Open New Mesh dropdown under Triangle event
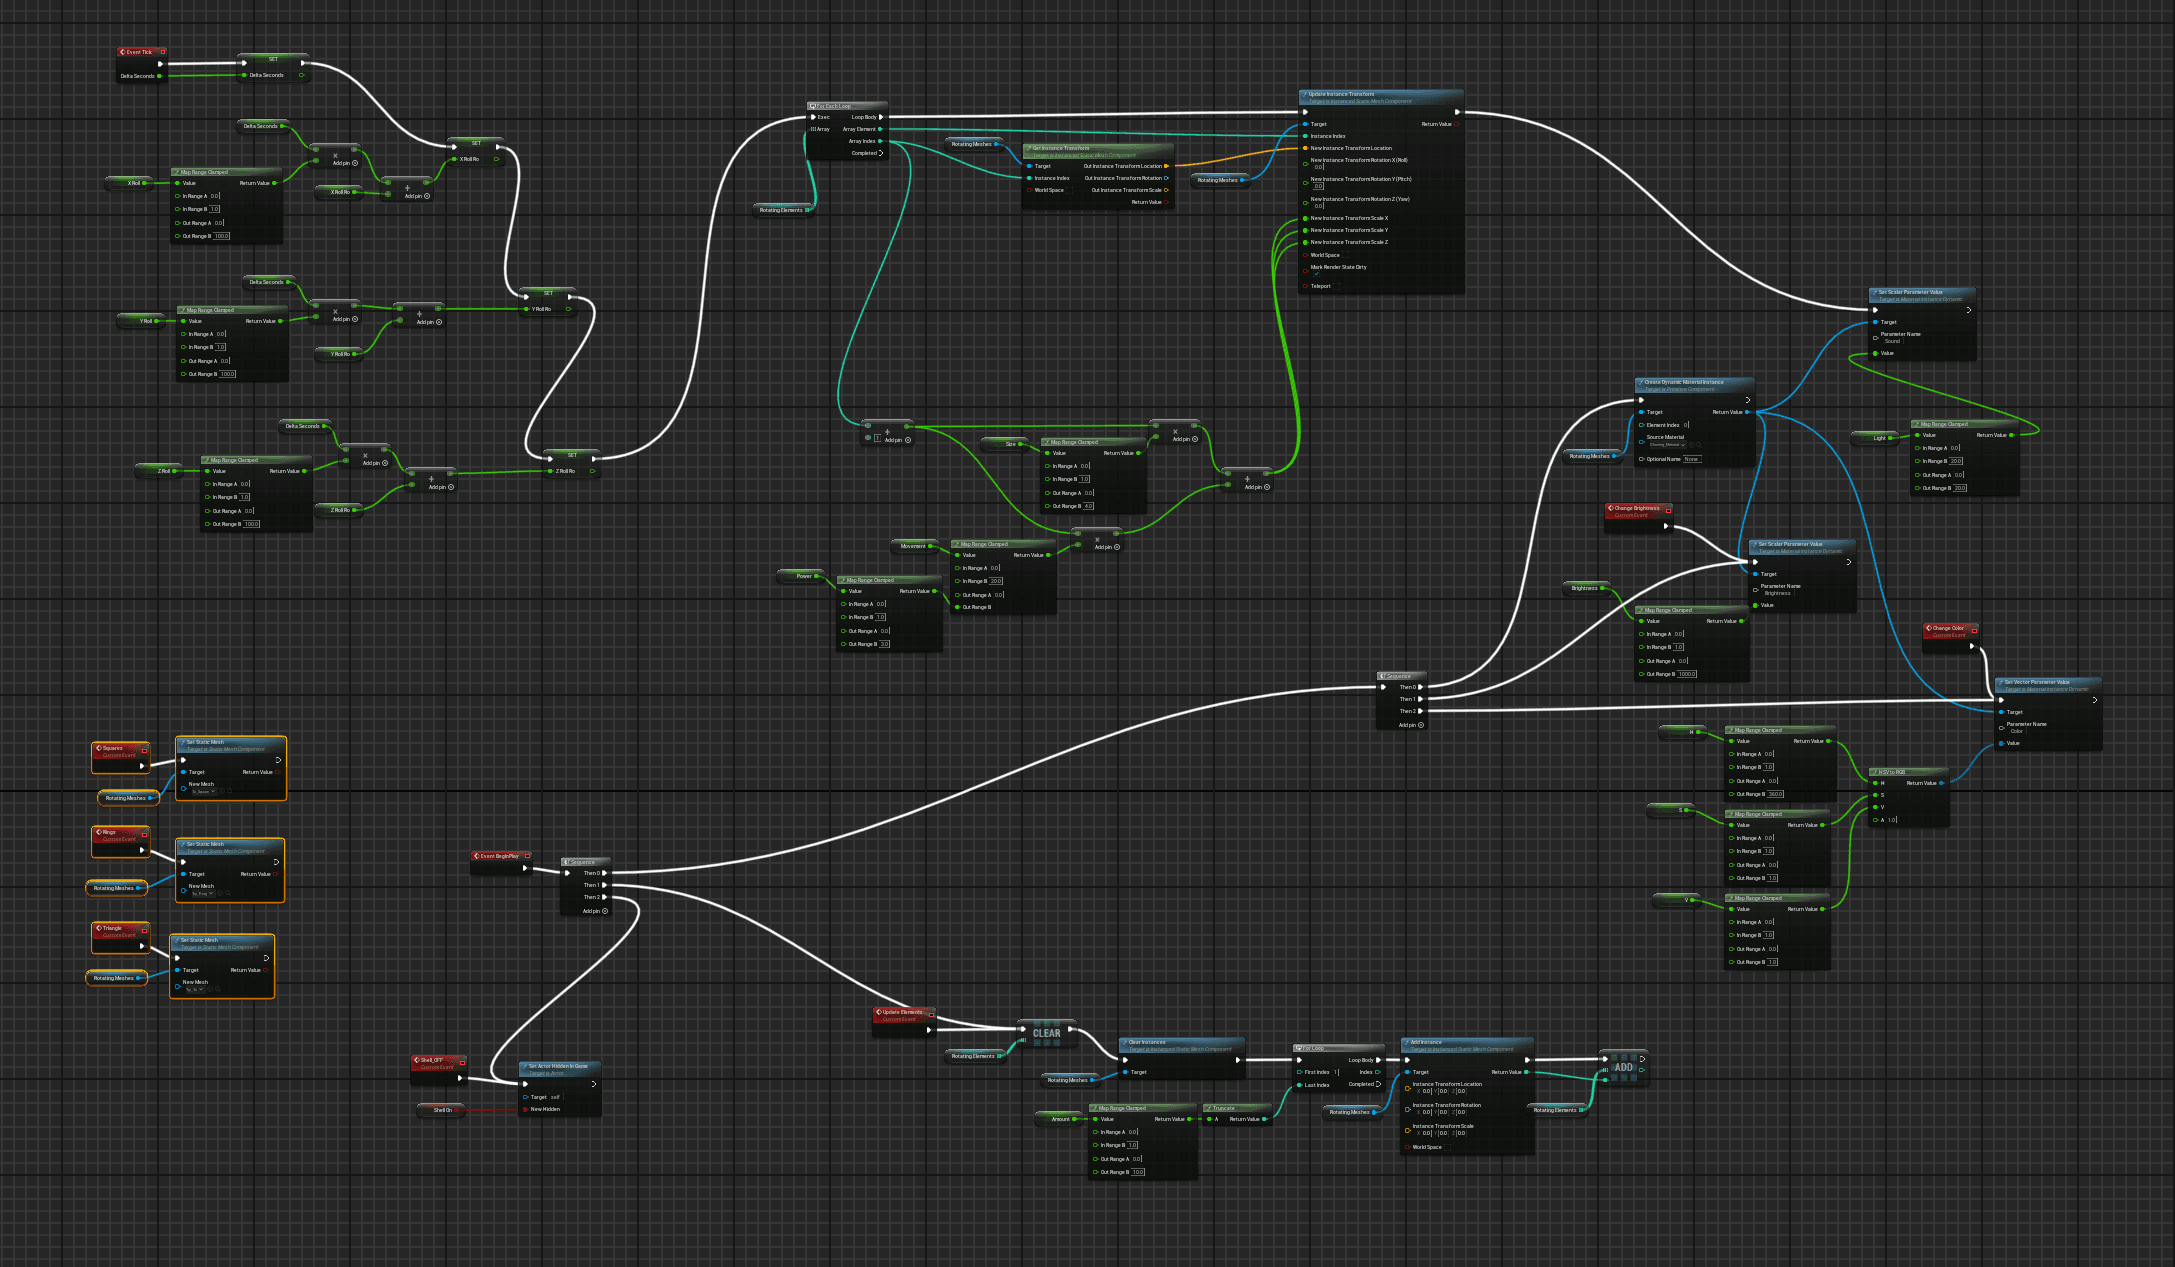The width and height of the screenshot is (2175, 1267). [194, 989]
